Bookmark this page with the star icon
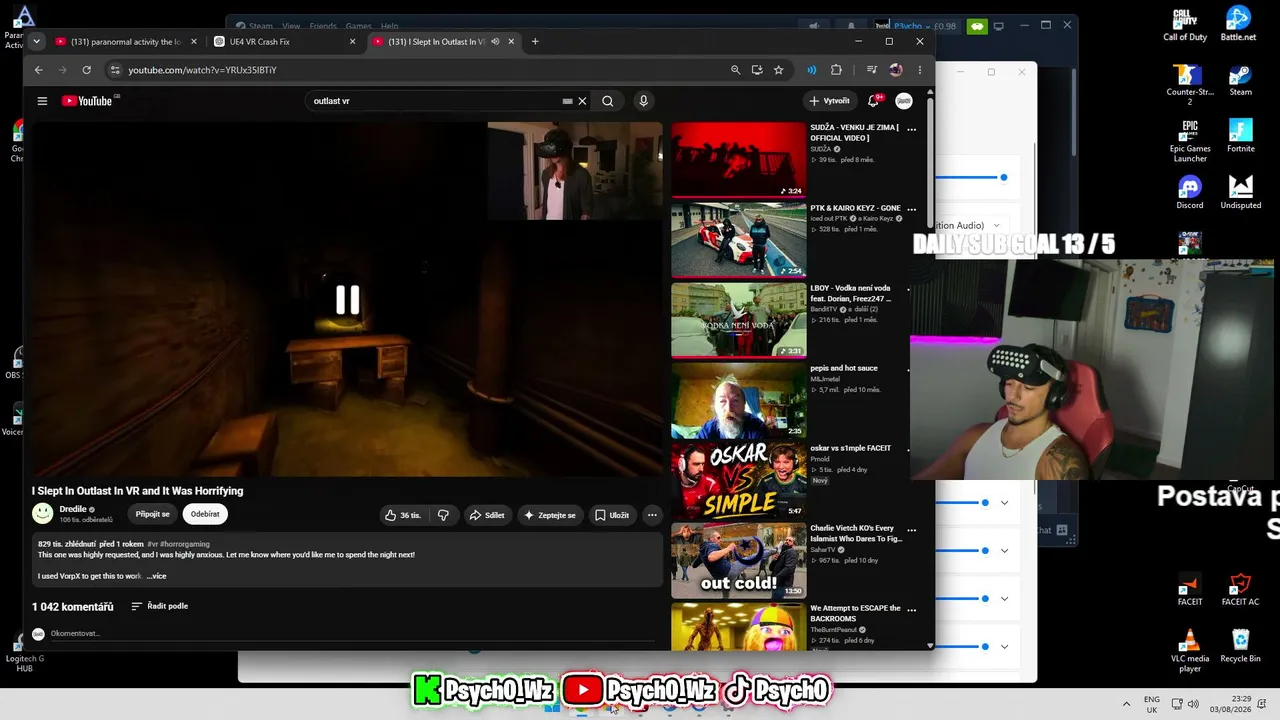 [x=779, y=70]
